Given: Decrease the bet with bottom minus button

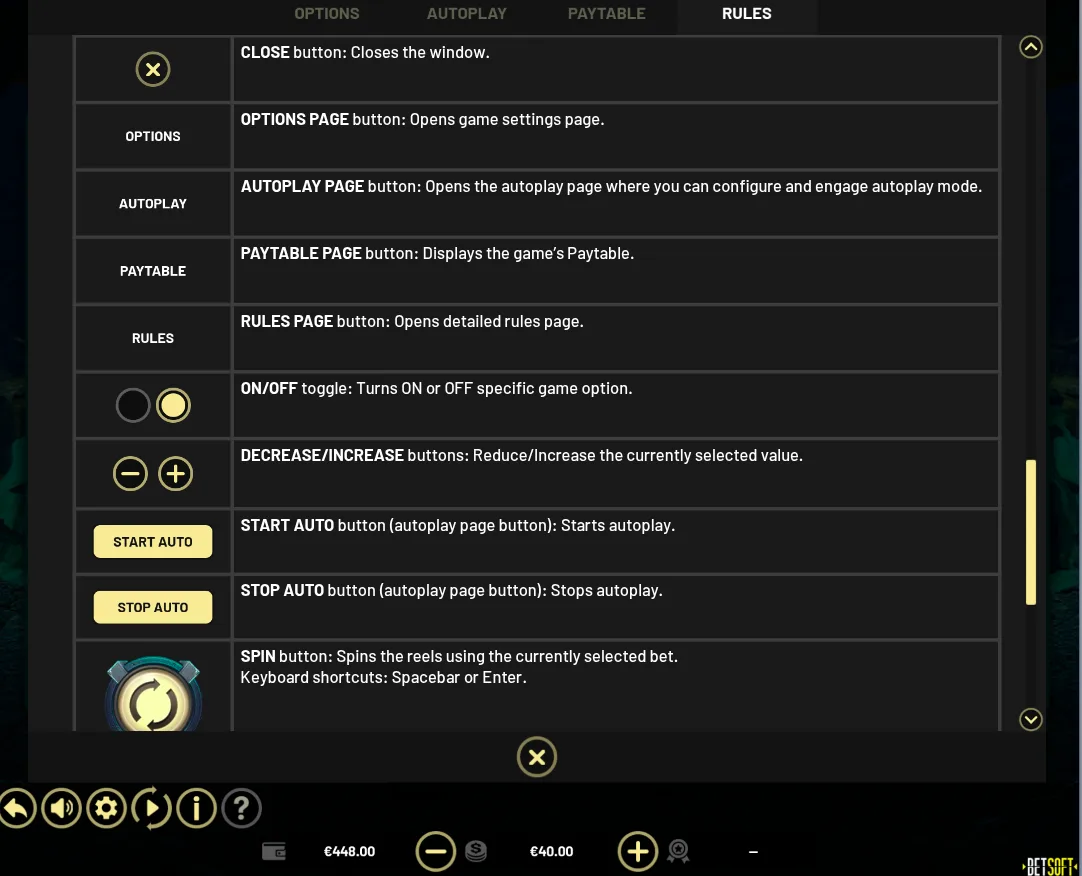Looking at the screenshot, I should coord(435,851).
